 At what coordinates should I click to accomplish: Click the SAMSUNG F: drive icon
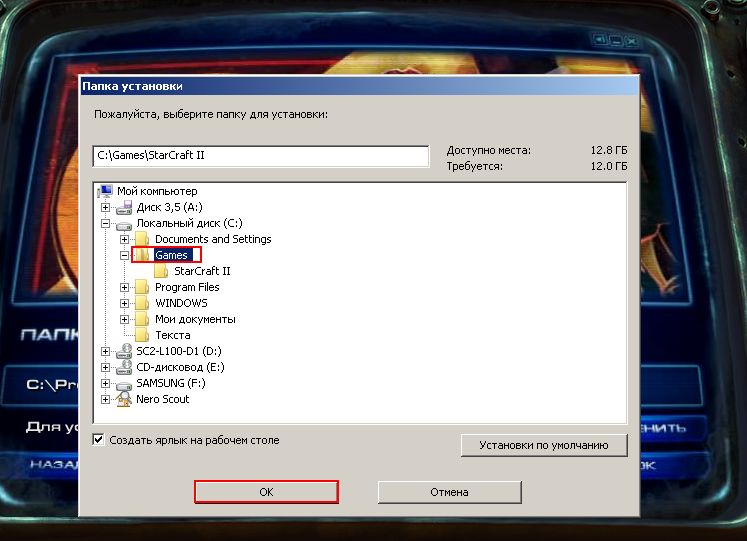124,384
